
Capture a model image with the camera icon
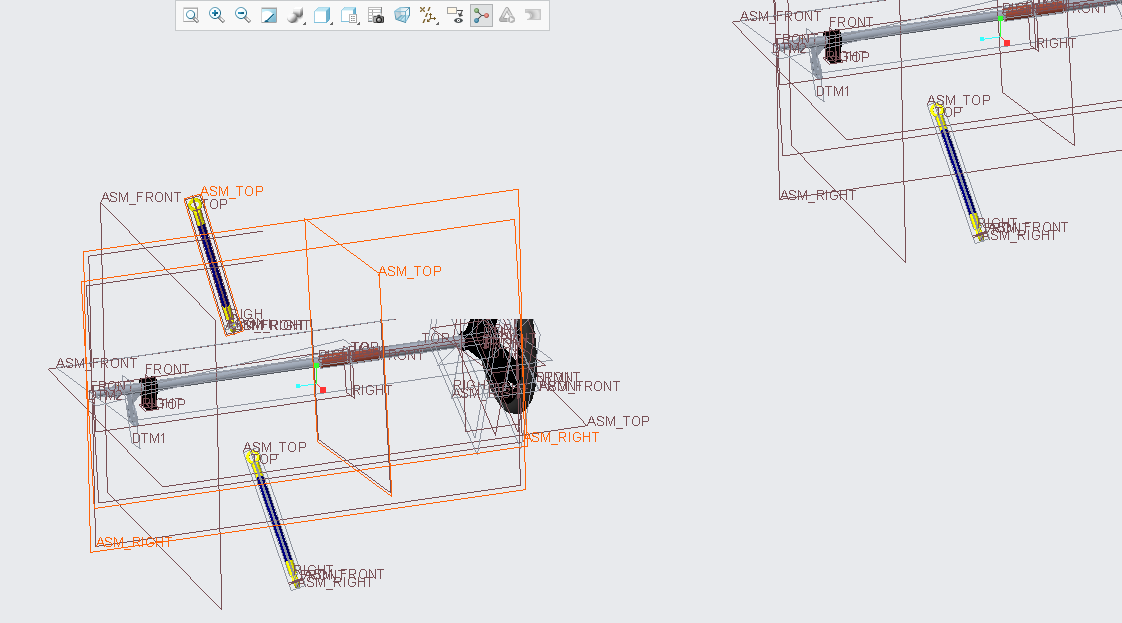coord(374,16)
